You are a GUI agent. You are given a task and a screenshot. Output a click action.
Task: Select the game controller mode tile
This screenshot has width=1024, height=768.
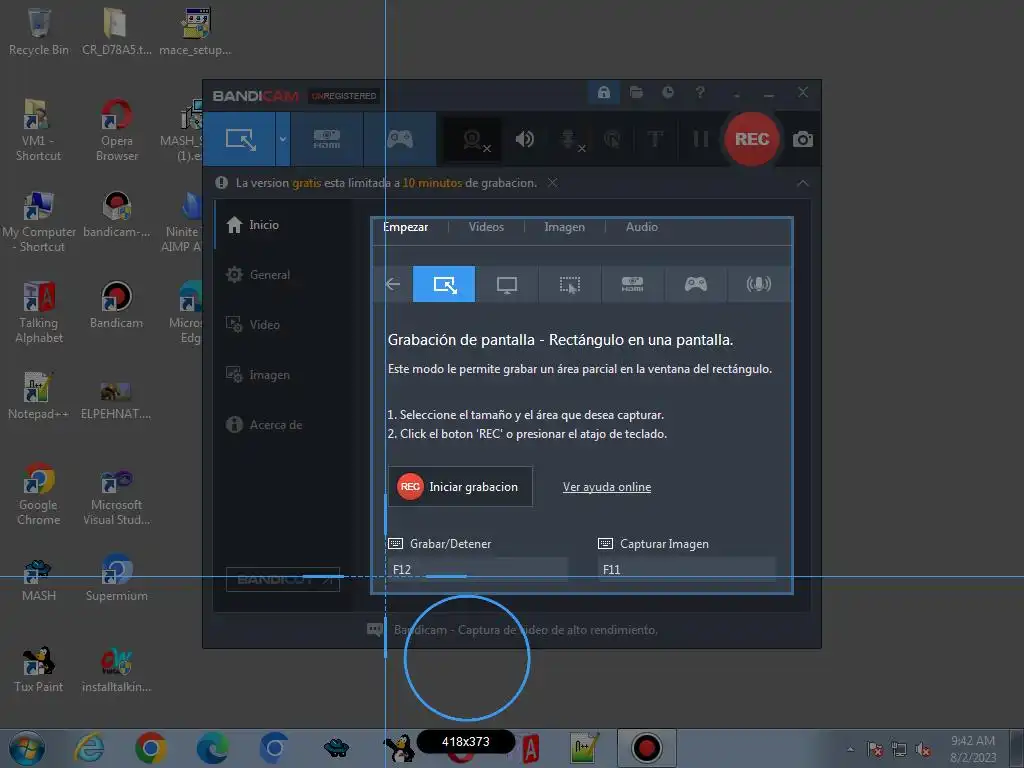(696, 284)
